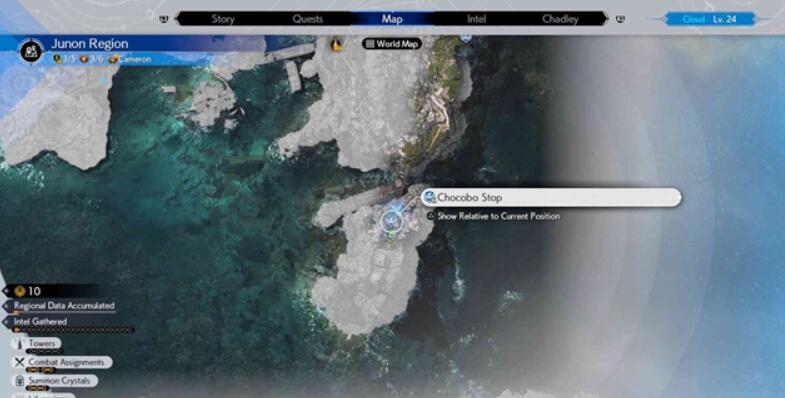Select the Map tab

(392, 19)
